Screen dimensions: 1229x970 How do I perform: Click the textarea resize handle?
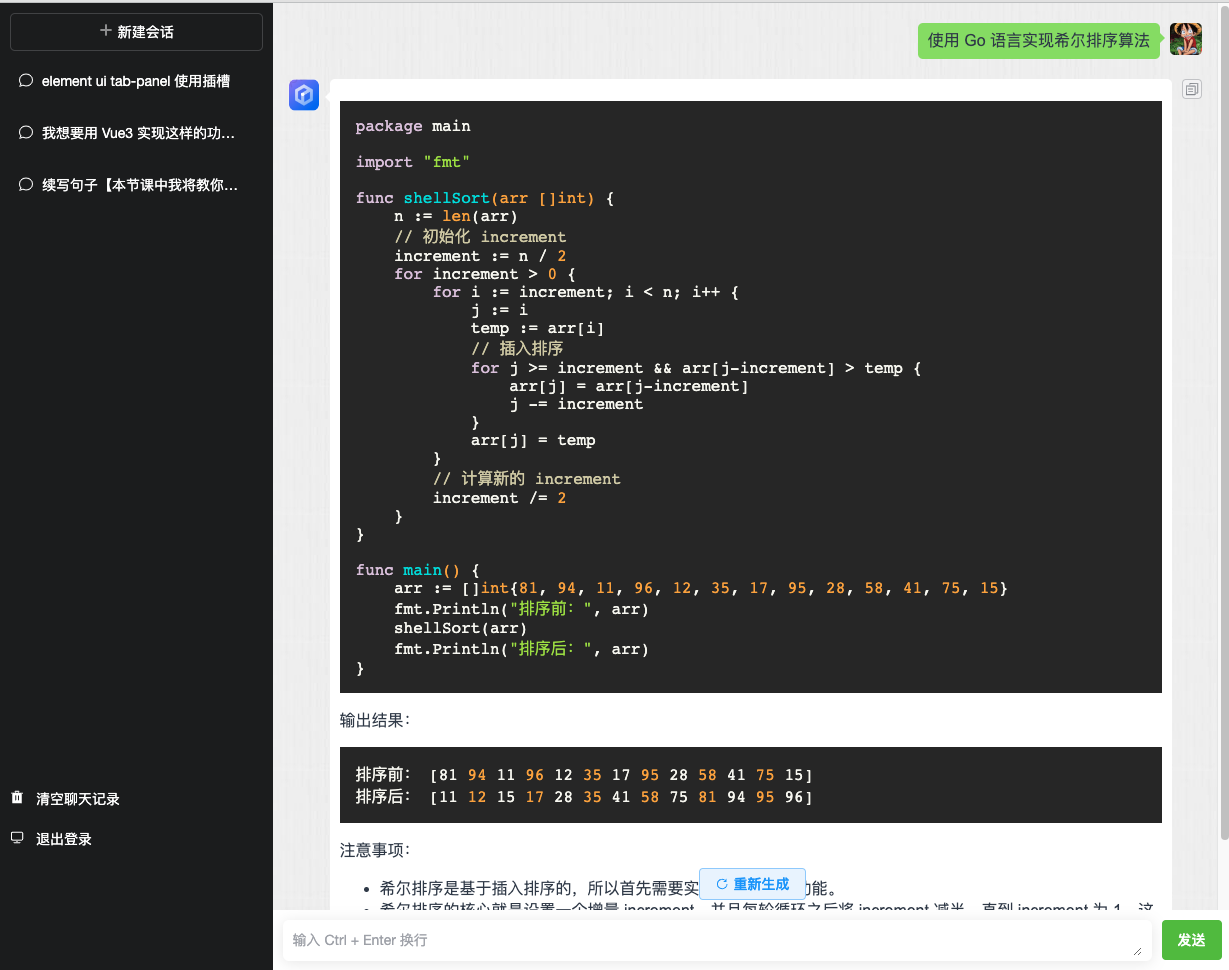click(x=1135, y=952)
